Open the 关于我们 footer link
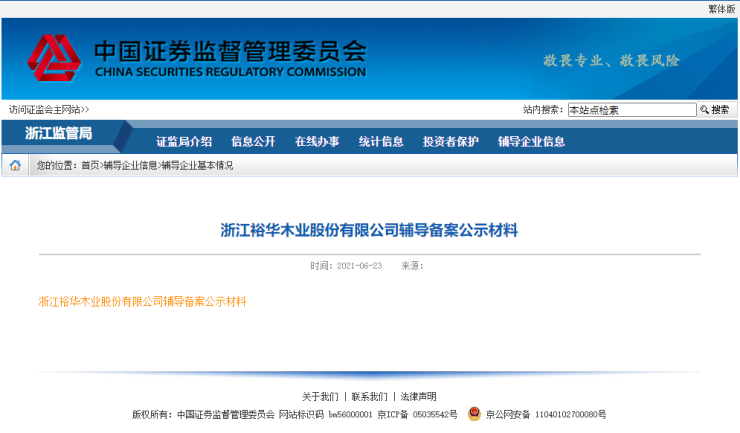 (x=320, y=397)
